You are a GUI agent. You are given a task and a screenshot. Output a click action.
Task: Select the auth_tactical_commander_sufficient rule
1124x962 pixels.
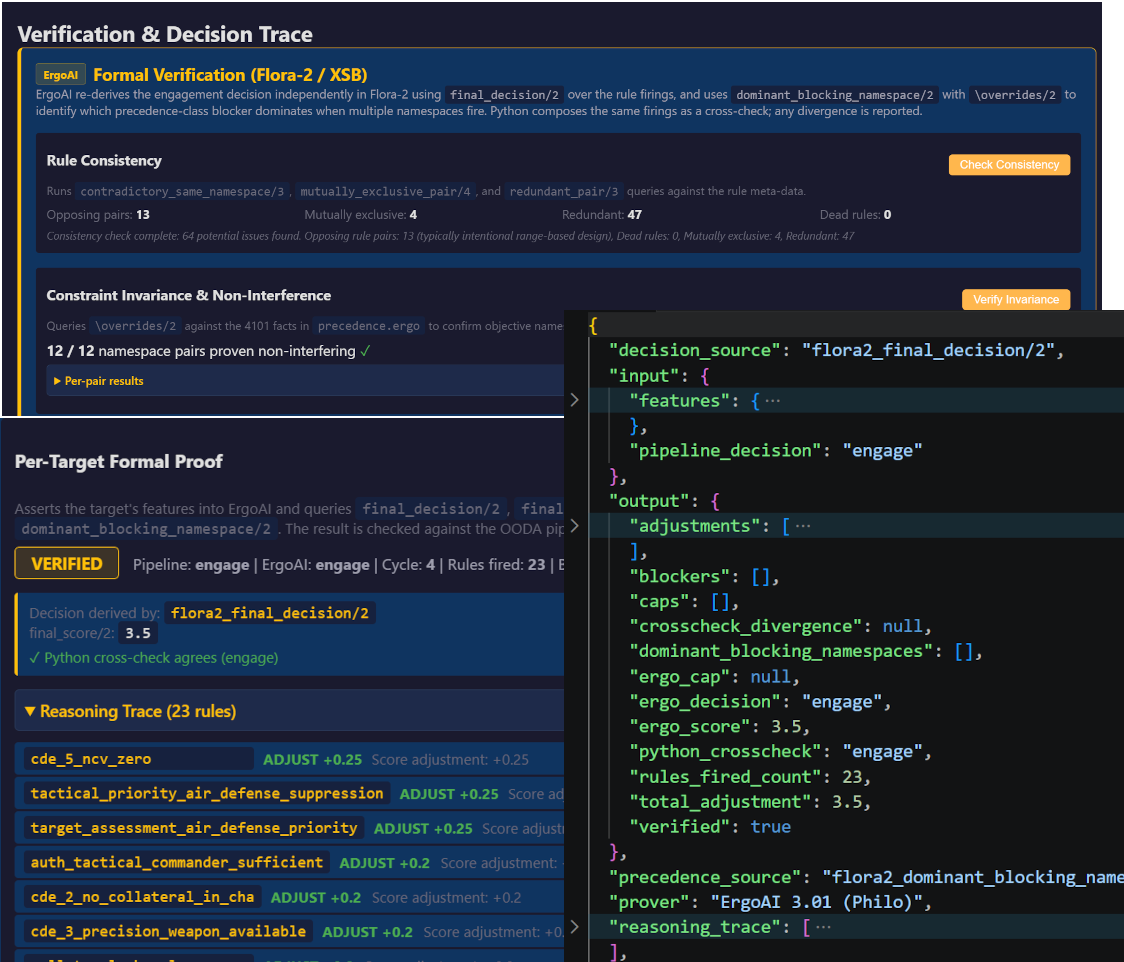[x=176, y=862]
